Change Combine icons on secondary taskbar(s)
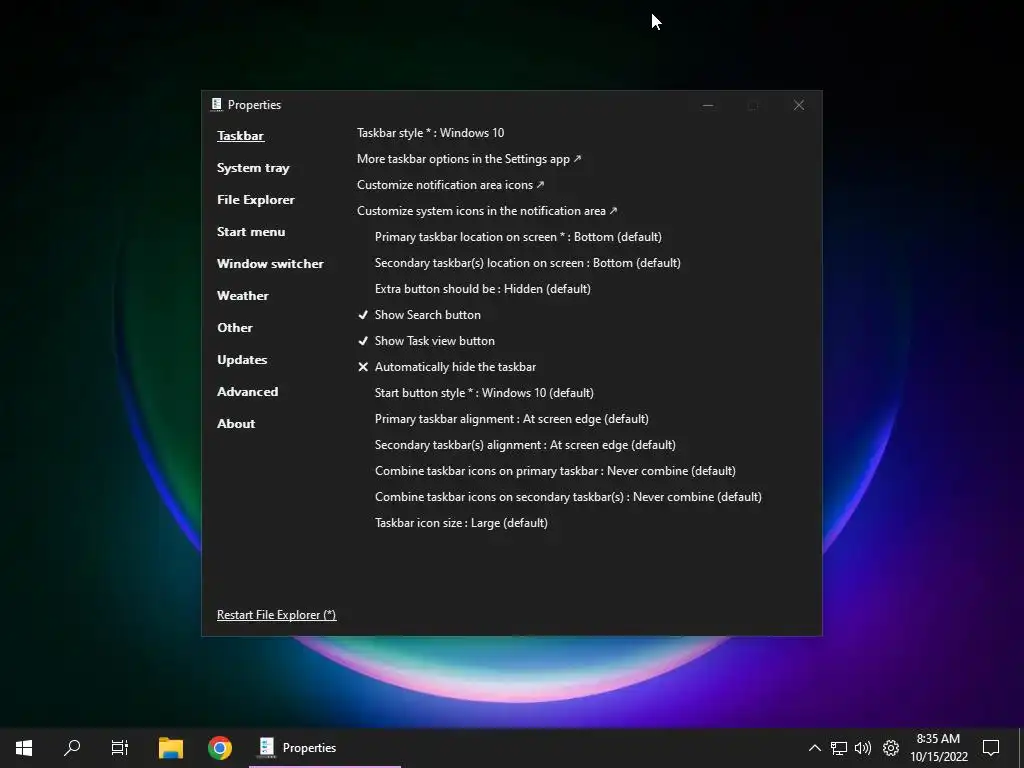1024x768 pixels. (568, 497)
